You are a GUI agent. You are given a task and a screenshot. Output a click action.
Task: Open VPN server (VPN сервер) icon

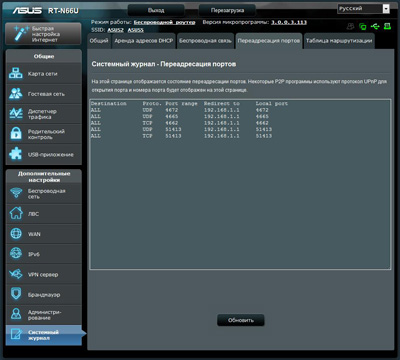pyautogui.click(x=16, y=274)
